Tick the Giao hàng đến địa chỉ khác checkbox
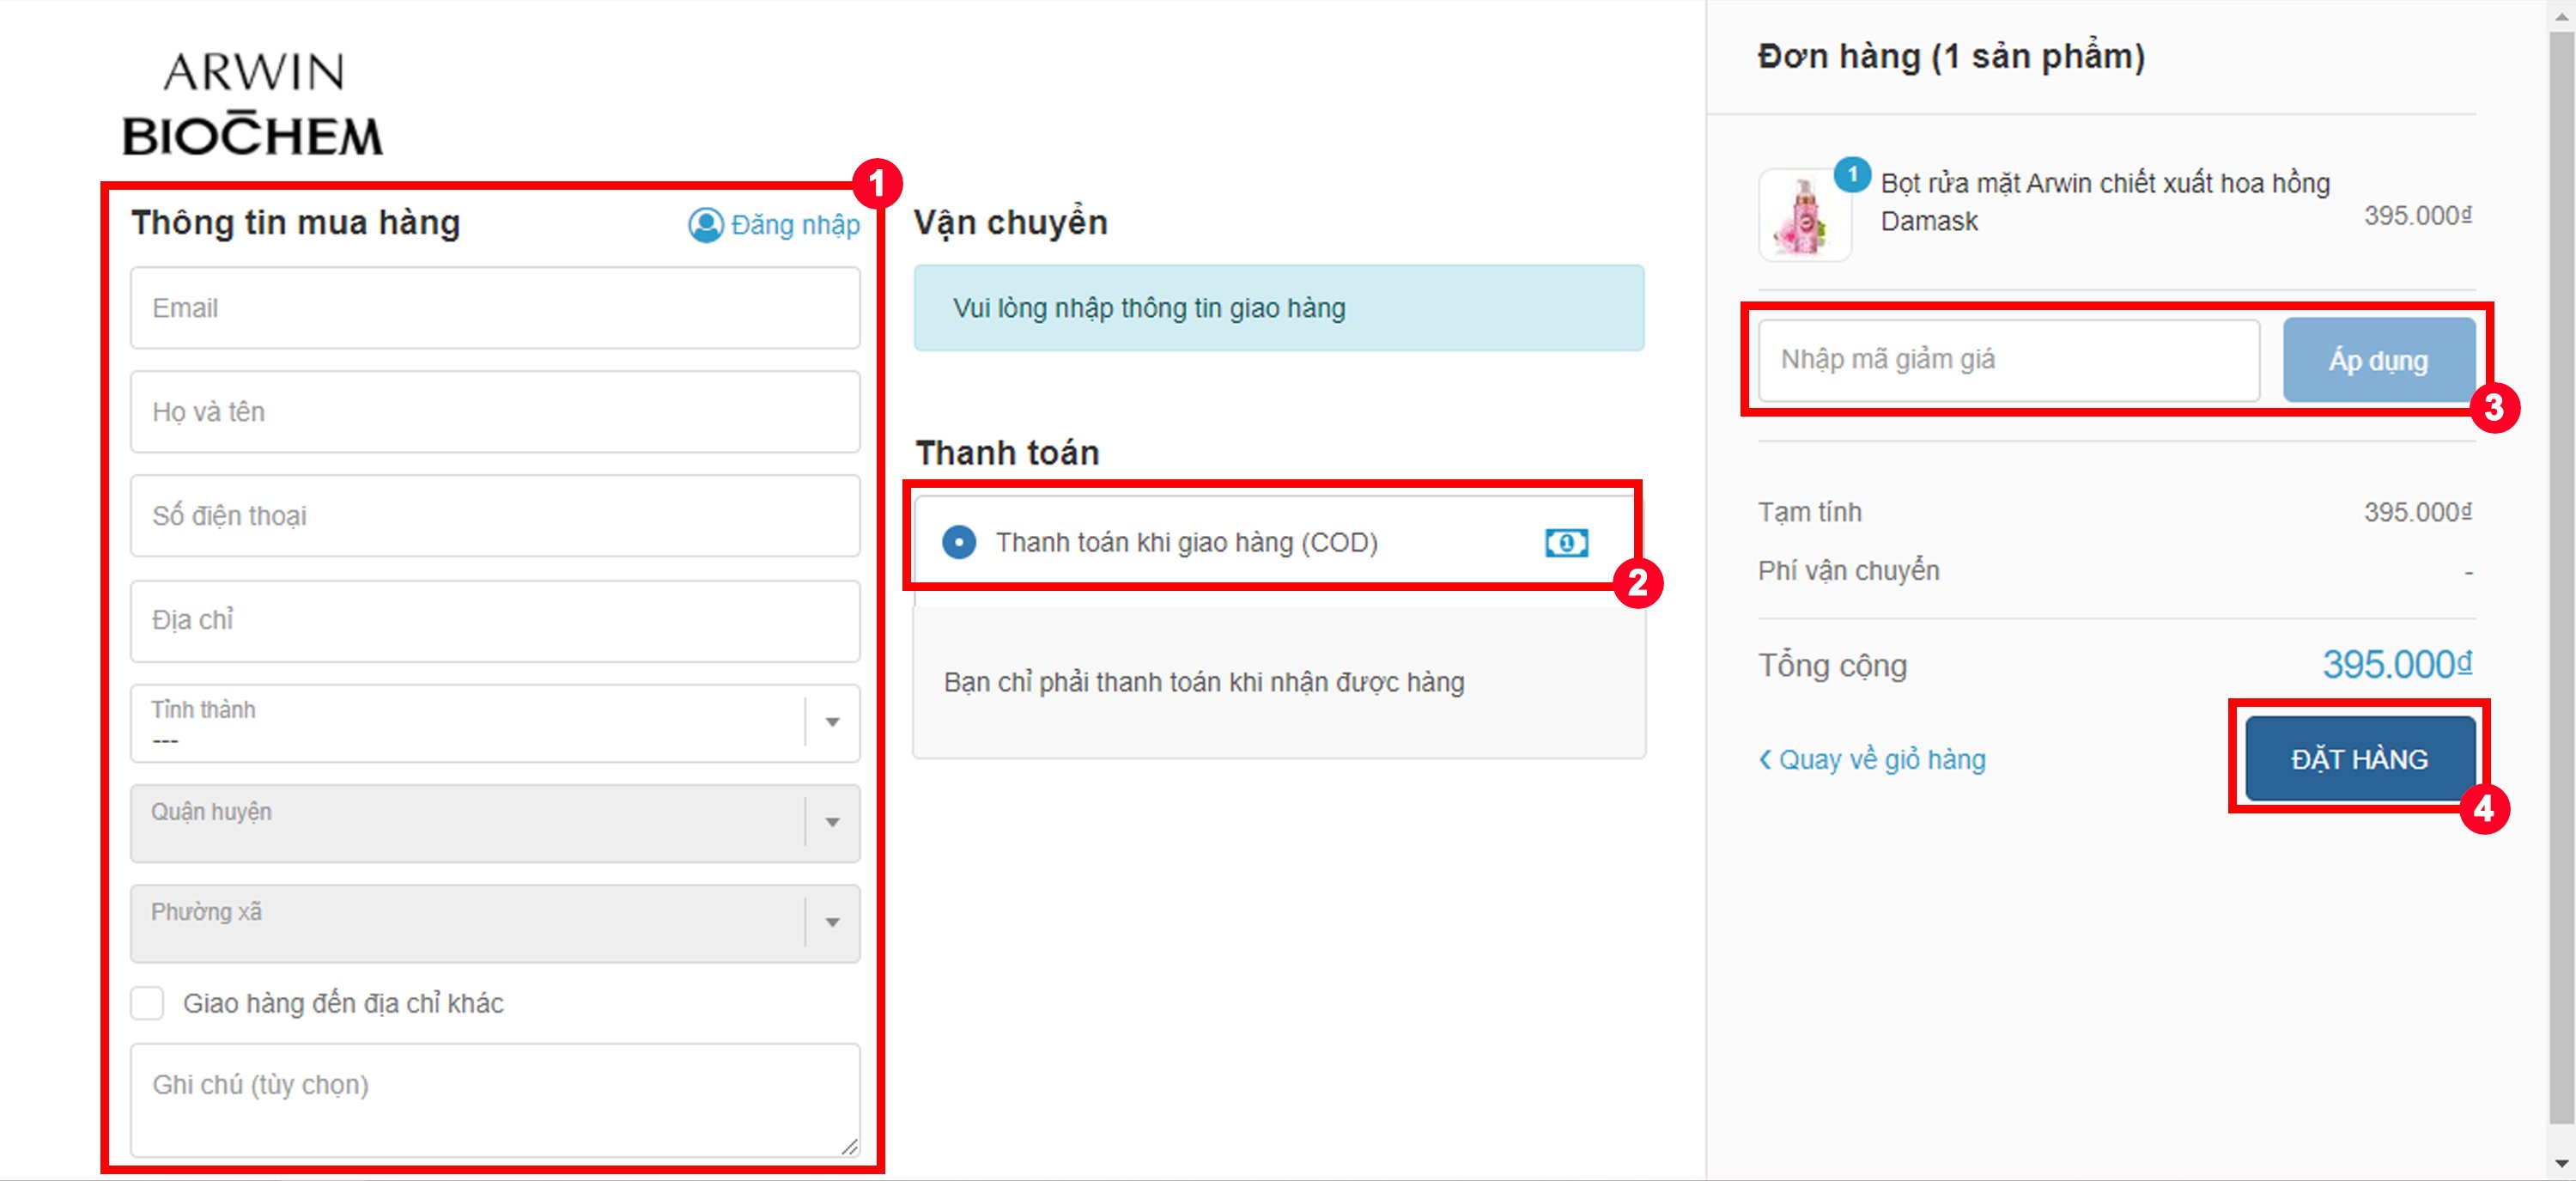Screen dimensions: 2576x1181 [148, 1003]
